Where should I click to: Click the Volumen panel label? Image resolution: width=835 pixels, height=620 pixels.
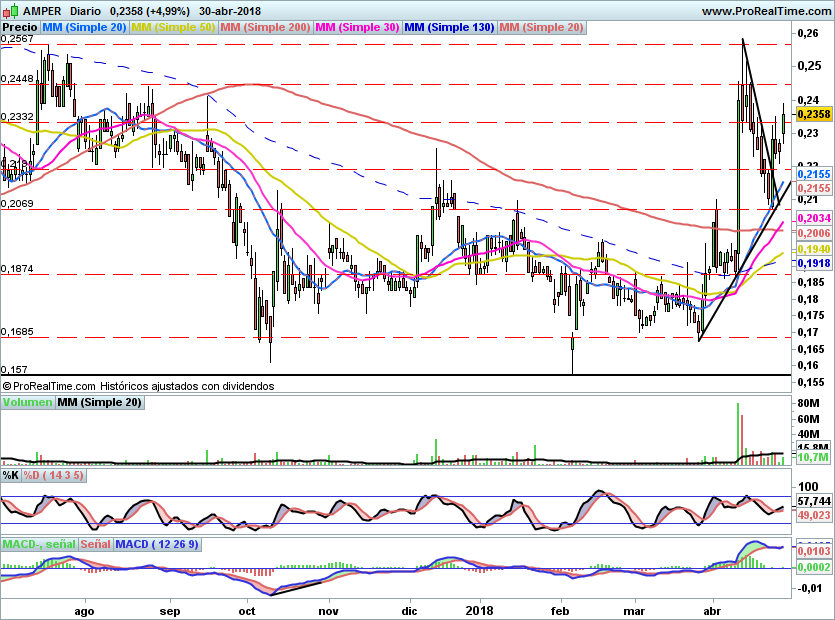[x=27, y=403]
